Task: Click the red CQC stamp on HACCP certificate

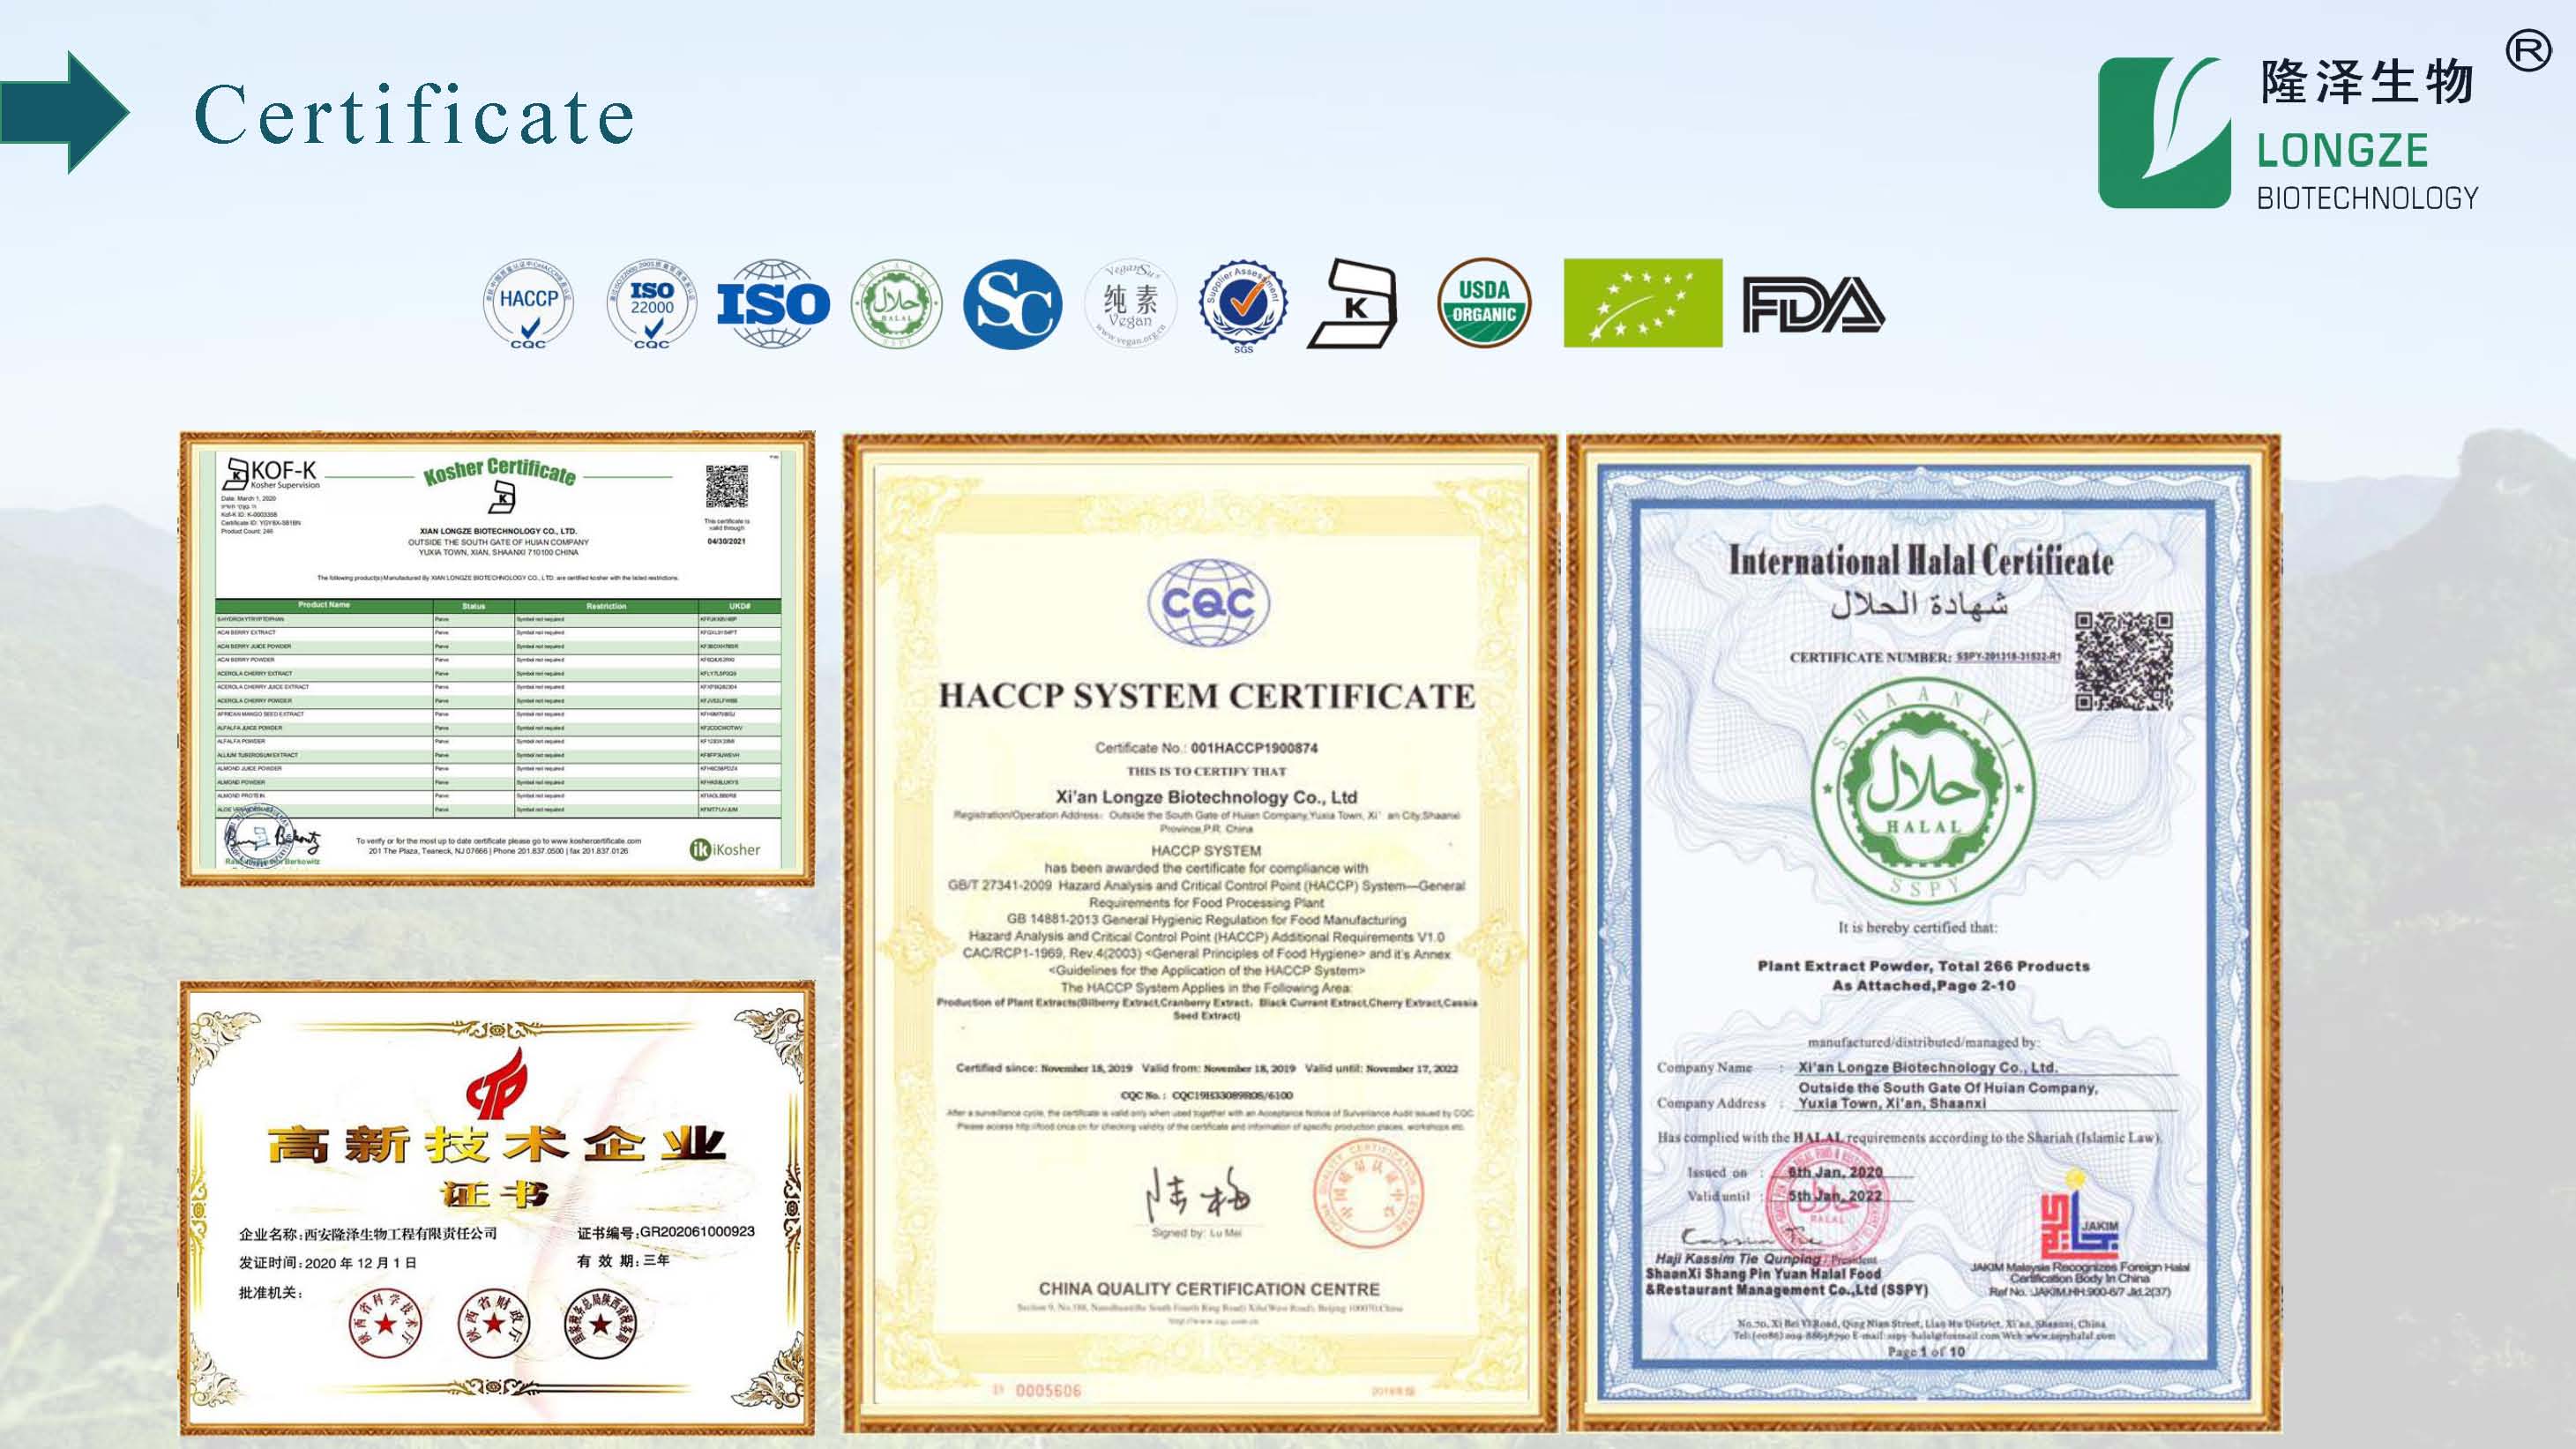Action: (x=1368, y=1194)
